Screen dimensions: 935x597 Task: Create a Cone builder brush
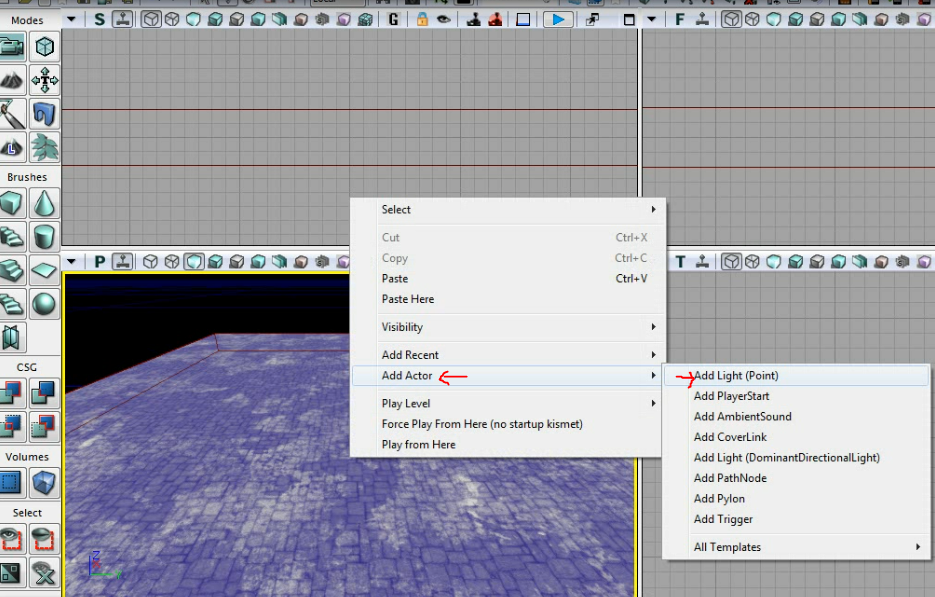45,203
